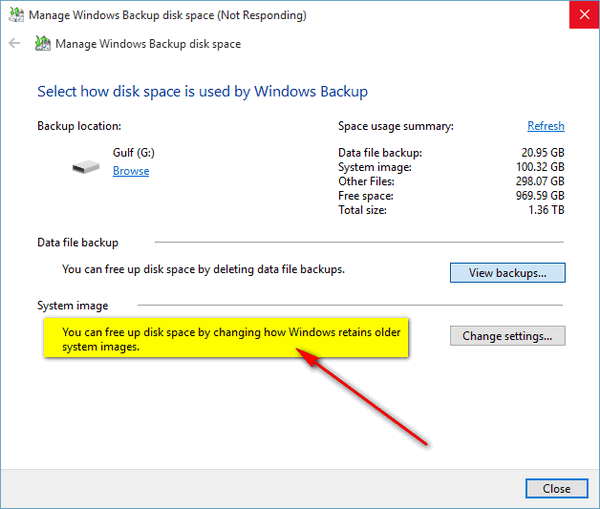Viewport: 600px width, 509px height.
Task: Open Change settings... for system image
Action: tap(507, 336)
